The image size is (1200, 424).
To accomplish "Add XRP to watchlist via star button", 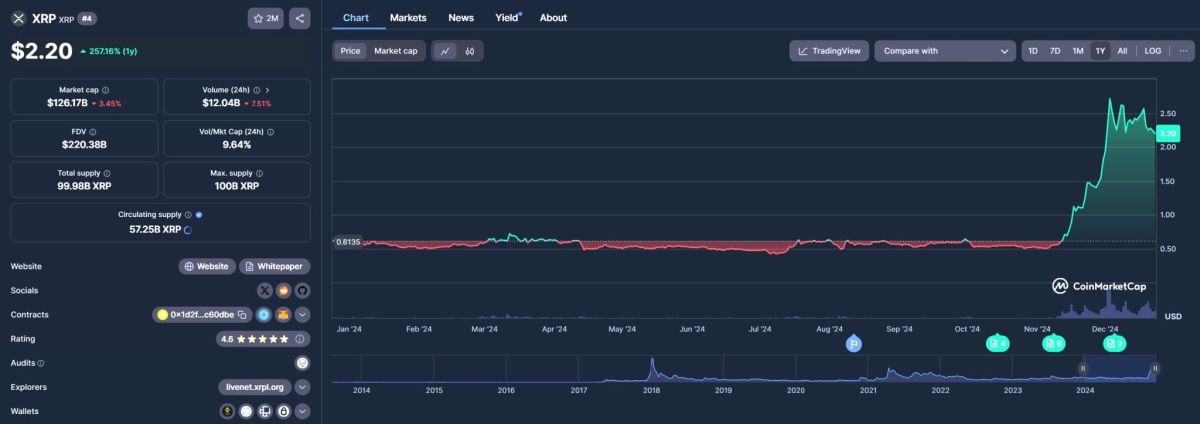I will click(265, 18).
